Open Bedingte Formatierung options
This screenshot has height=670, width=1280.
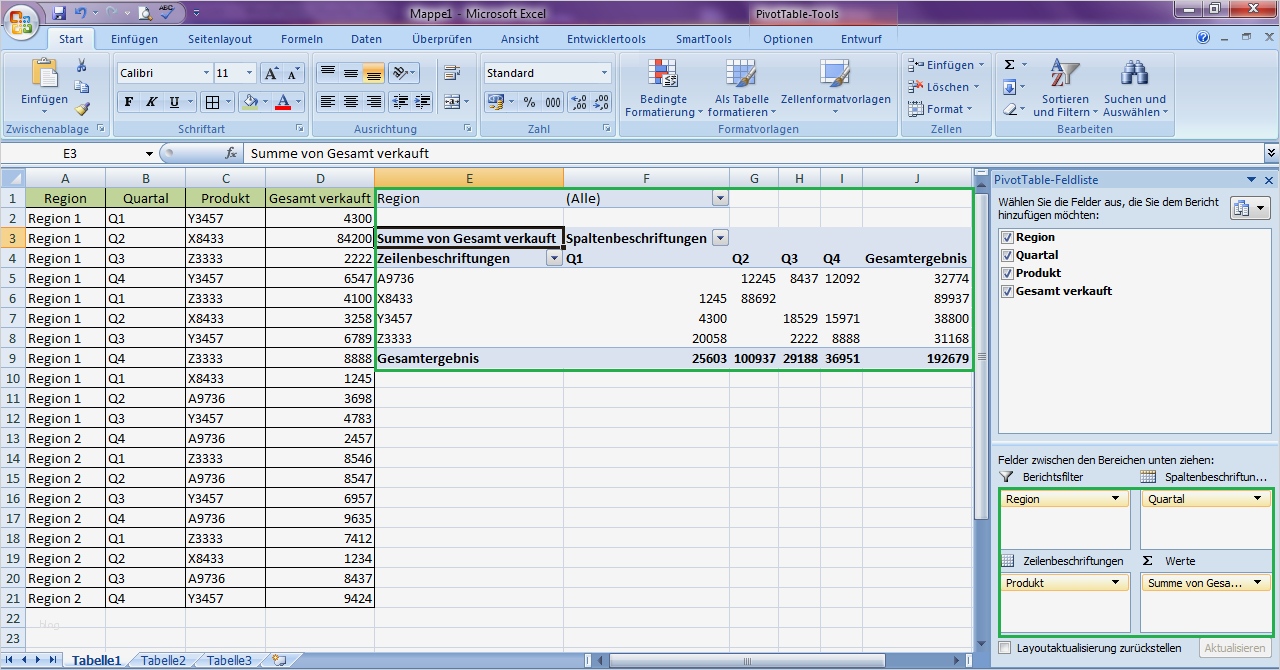662,88
